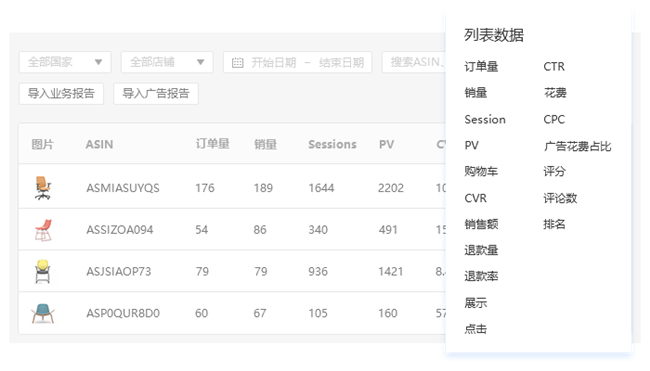Click the 销量 column header in the table

(265, 144)
